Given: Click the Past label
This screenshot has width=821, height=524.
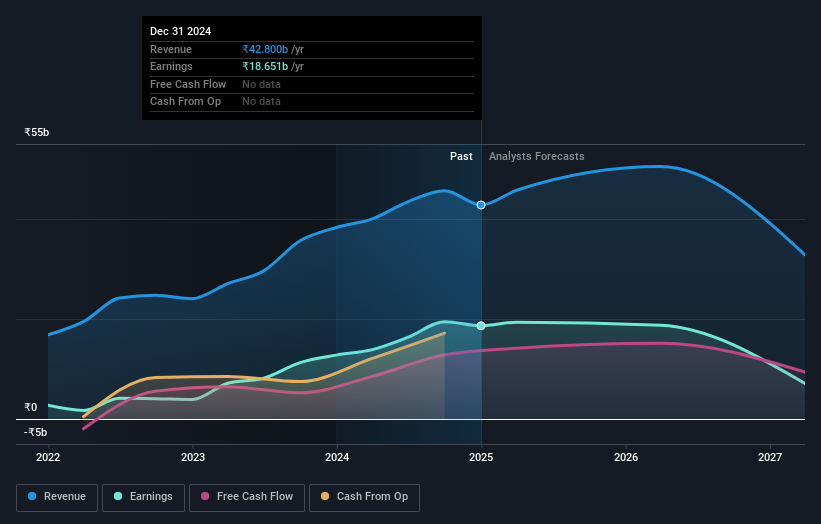Looking at the screenshot, I should (461, 157).
